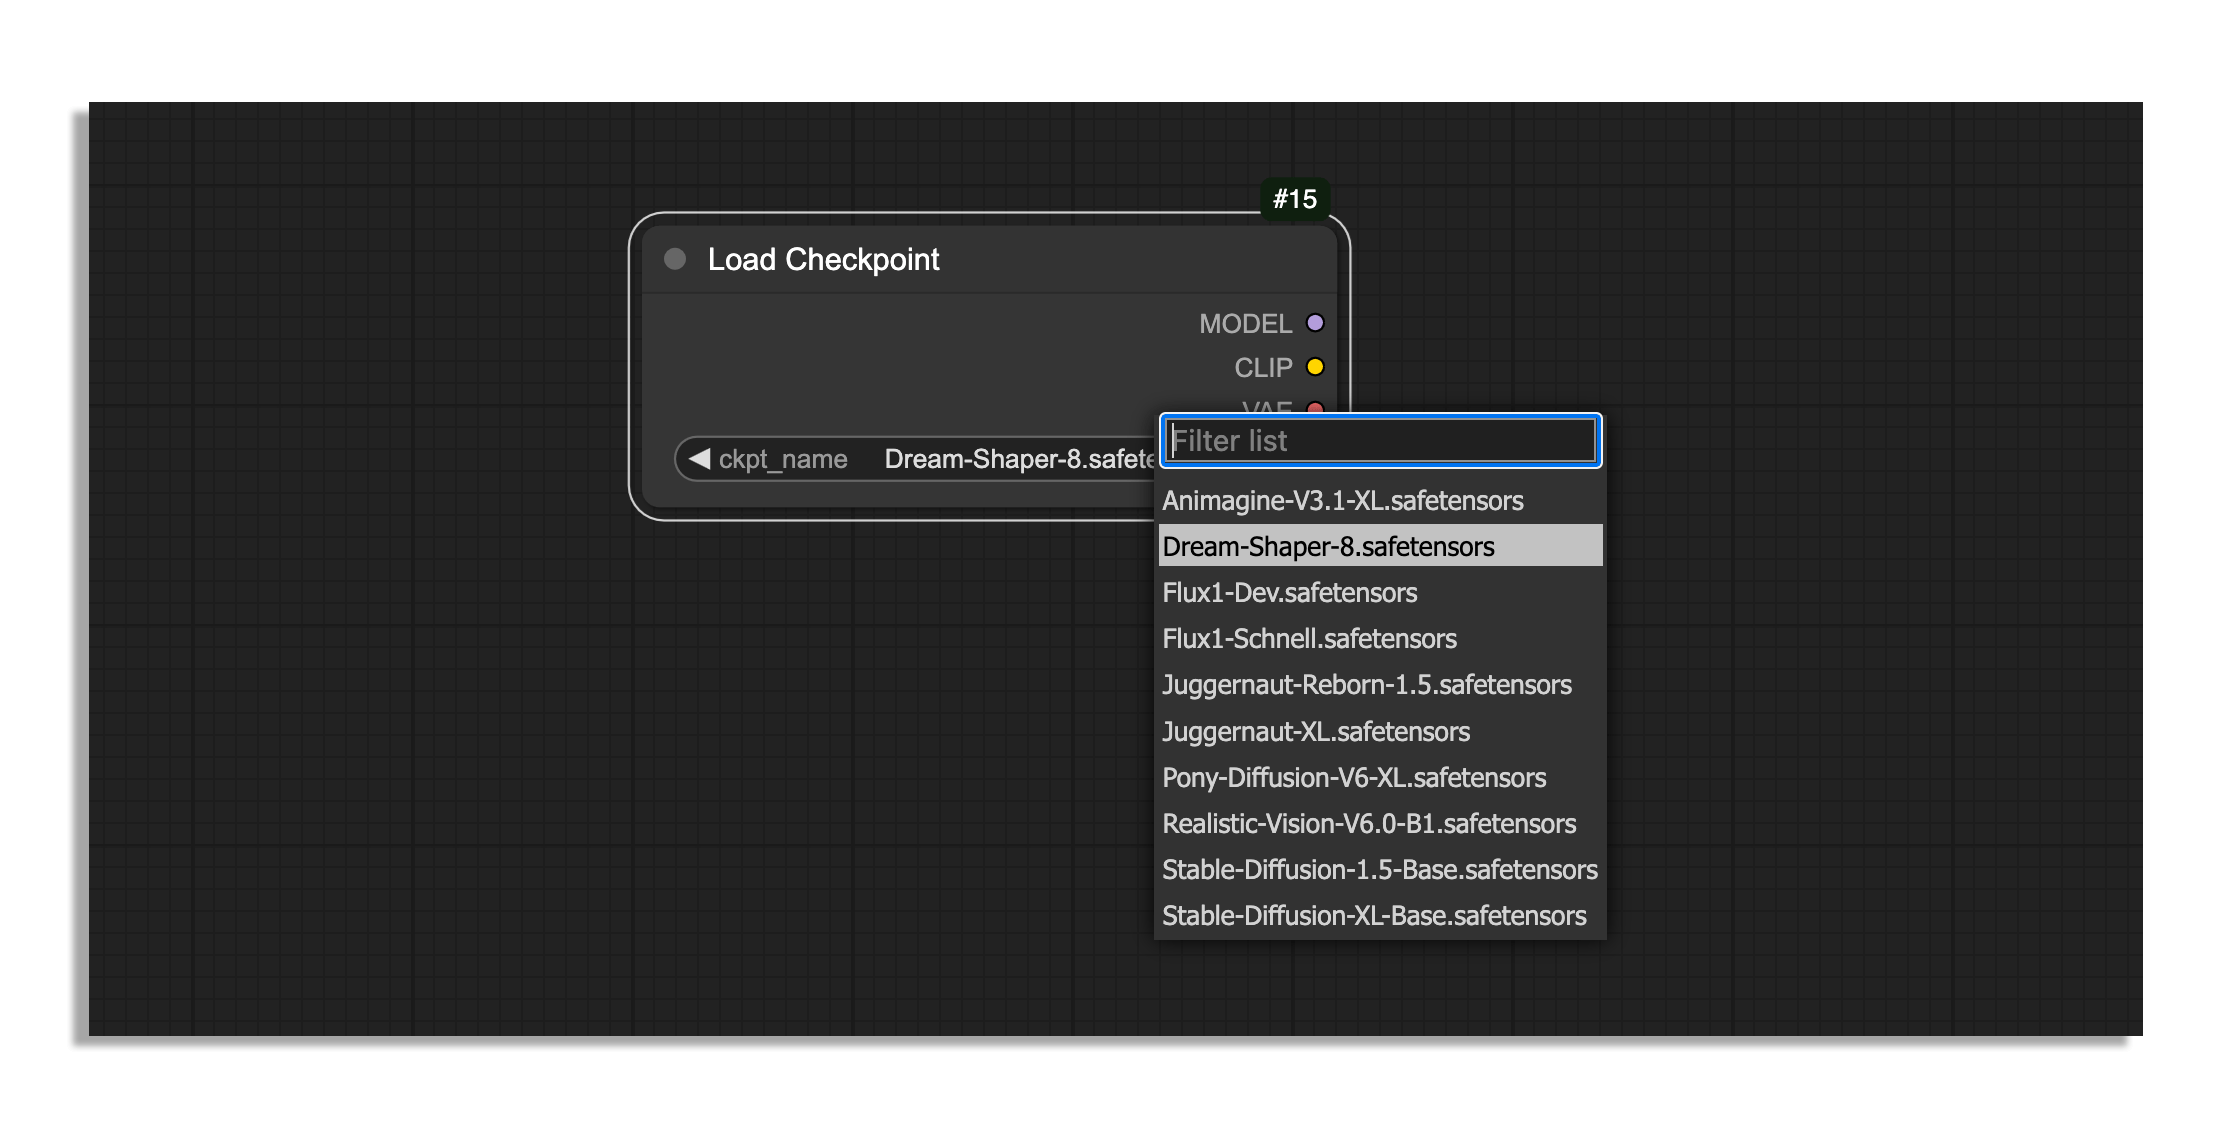Screen dimensions: 2238x1127
Task: Select Animagine-V3.1-XL.safetensors from the list
Action: pyautogui.click(x=1342, y=501)
